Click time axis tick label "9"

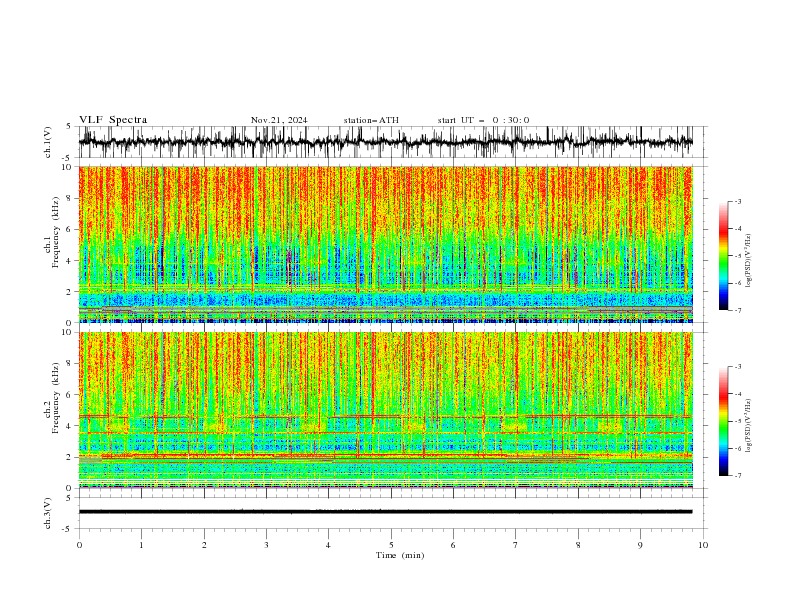640,545
